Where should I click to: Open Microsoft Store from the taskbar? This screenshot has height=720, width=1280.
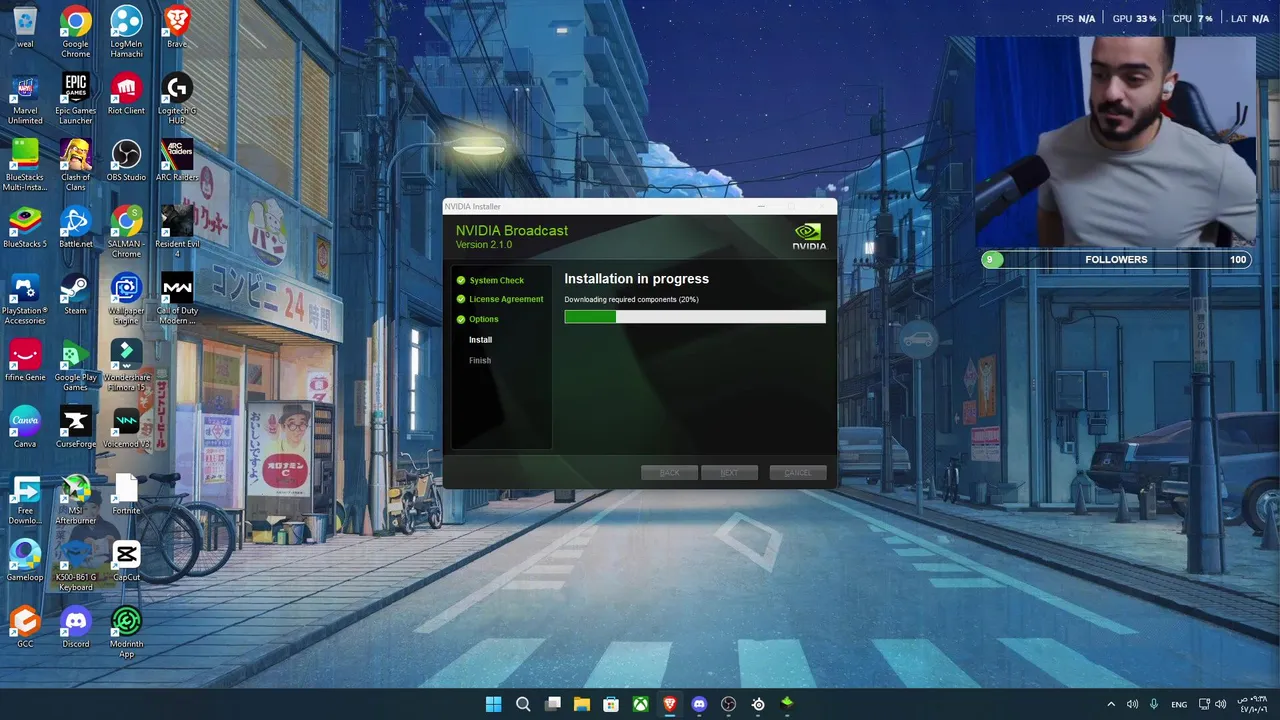tap(611, 704)
